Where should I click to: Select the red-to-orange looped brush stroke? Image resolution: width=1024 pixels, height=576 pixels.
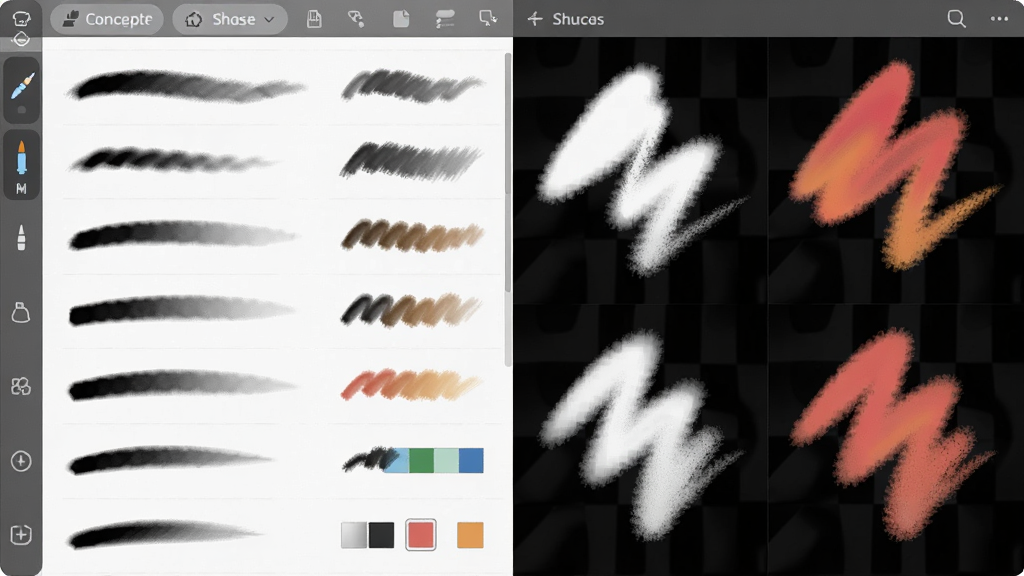point(411,385)
